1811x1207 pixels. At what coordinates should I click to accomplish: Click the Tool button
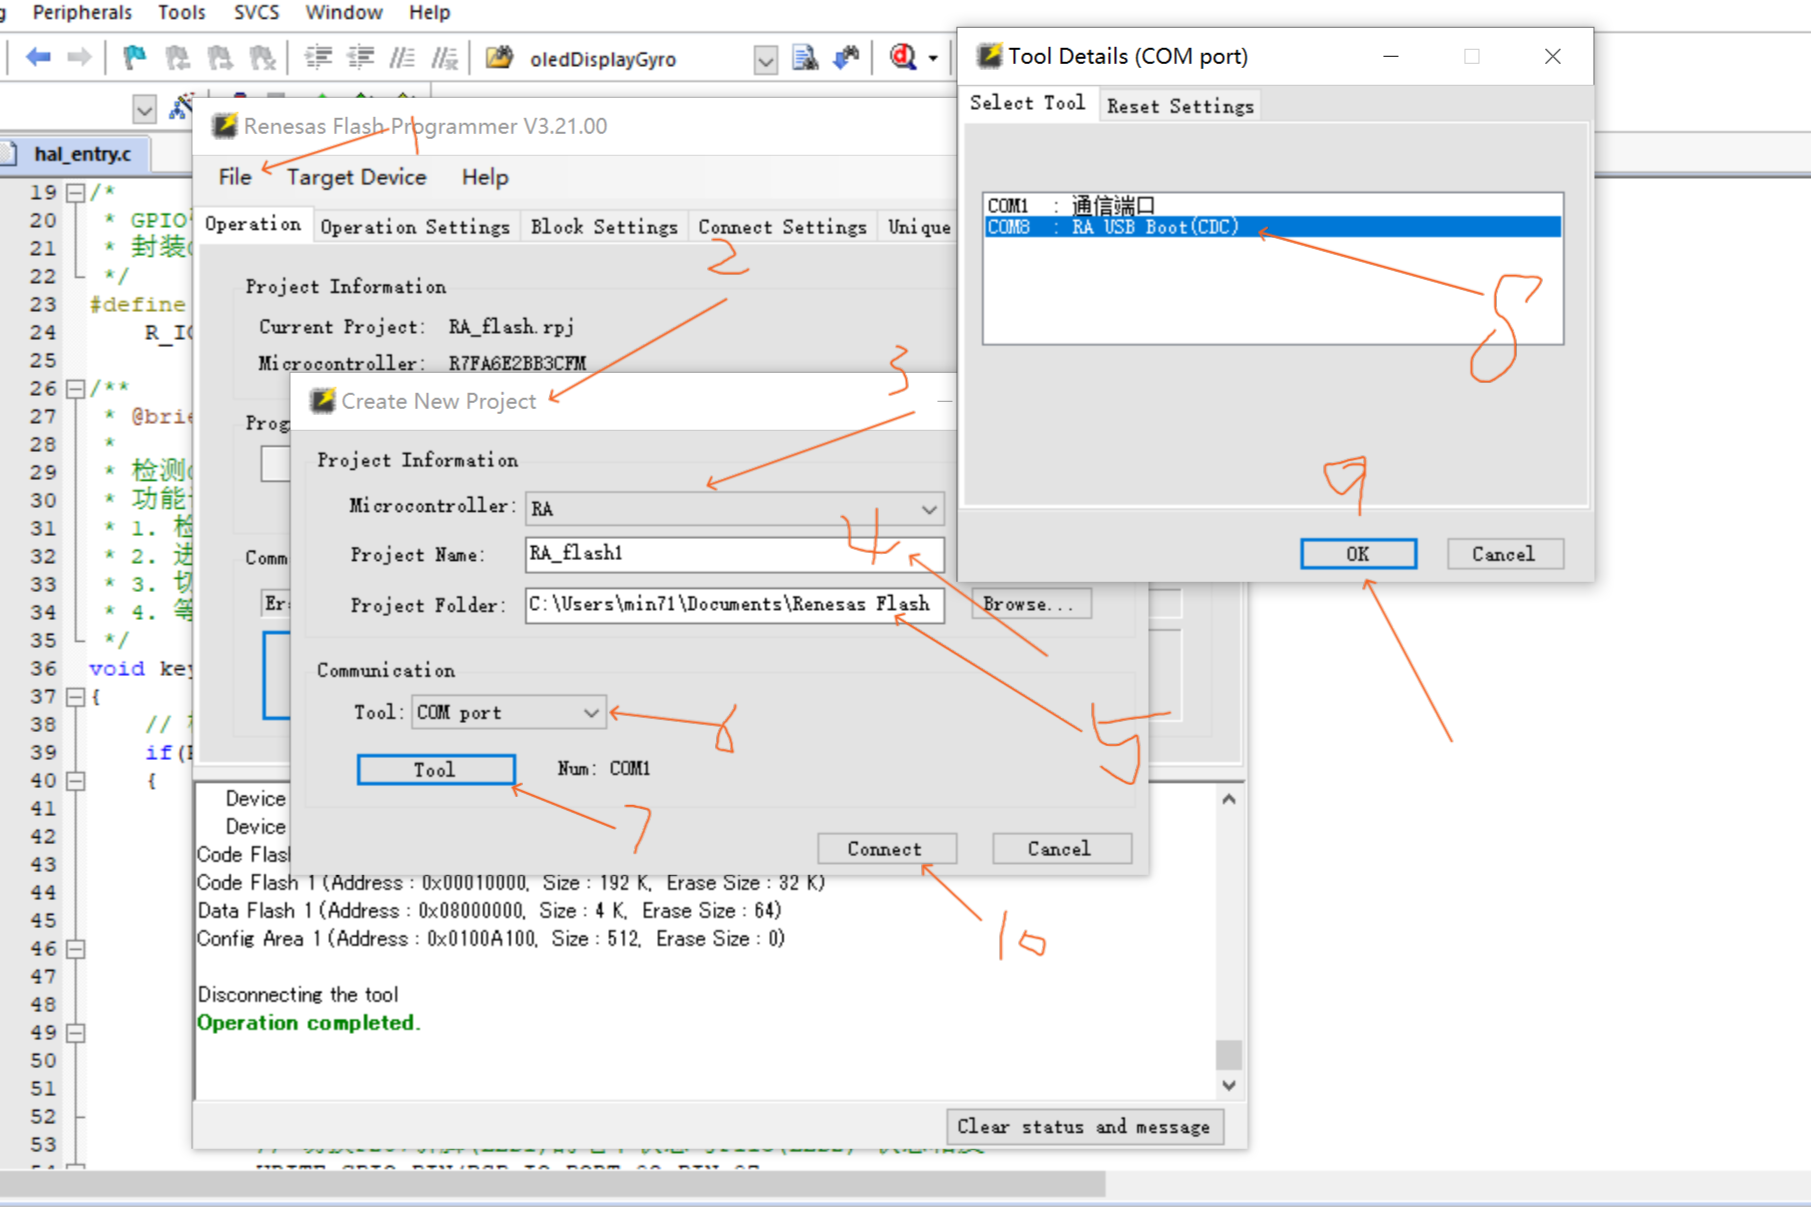(436, 769)
